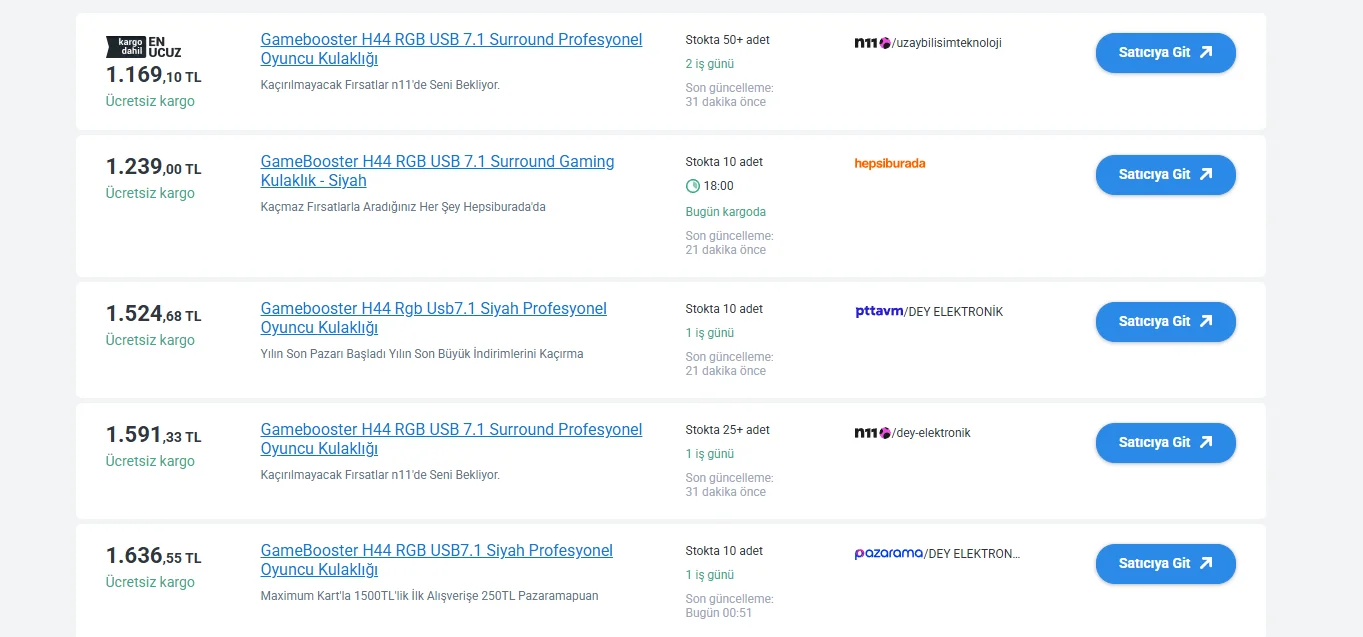This screenshot has width=1363, height=637.
Task: Click '2 iş günü' delivery text
Action: click(709, 64)
